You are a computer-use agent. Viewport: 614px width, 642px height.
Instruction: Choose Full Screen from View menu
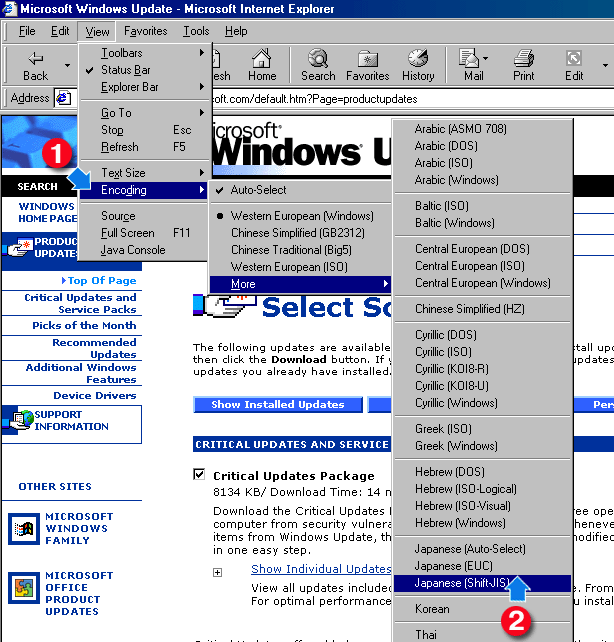[x=144, y=233]
